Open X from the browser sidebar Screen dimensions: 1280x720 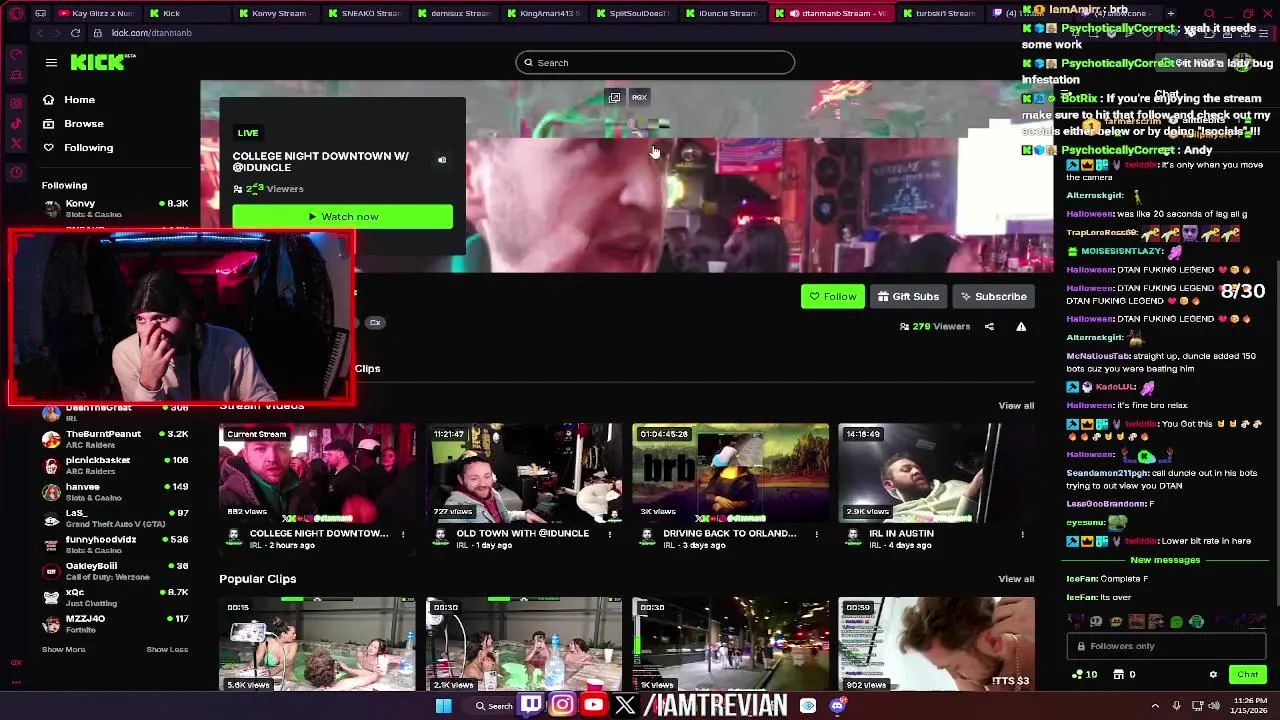[16, 143]
